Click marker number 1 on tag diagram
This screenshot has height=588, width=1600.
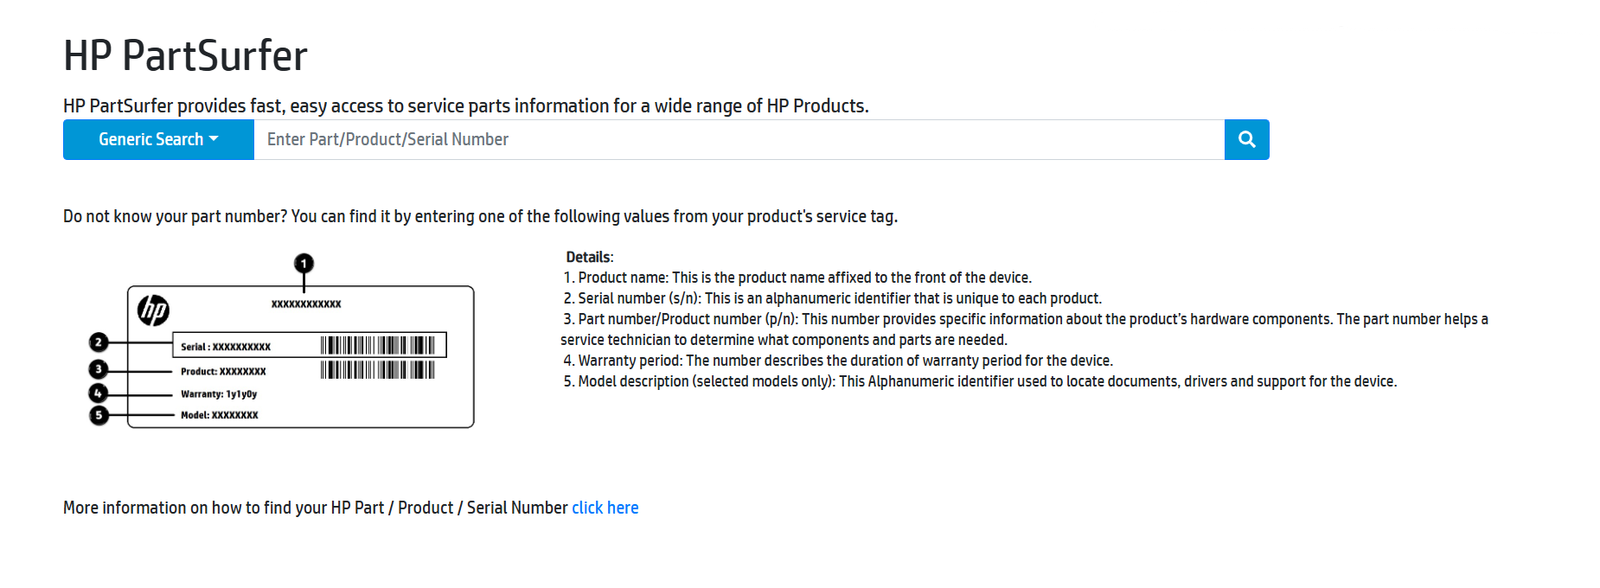click(x=304, y=263)
